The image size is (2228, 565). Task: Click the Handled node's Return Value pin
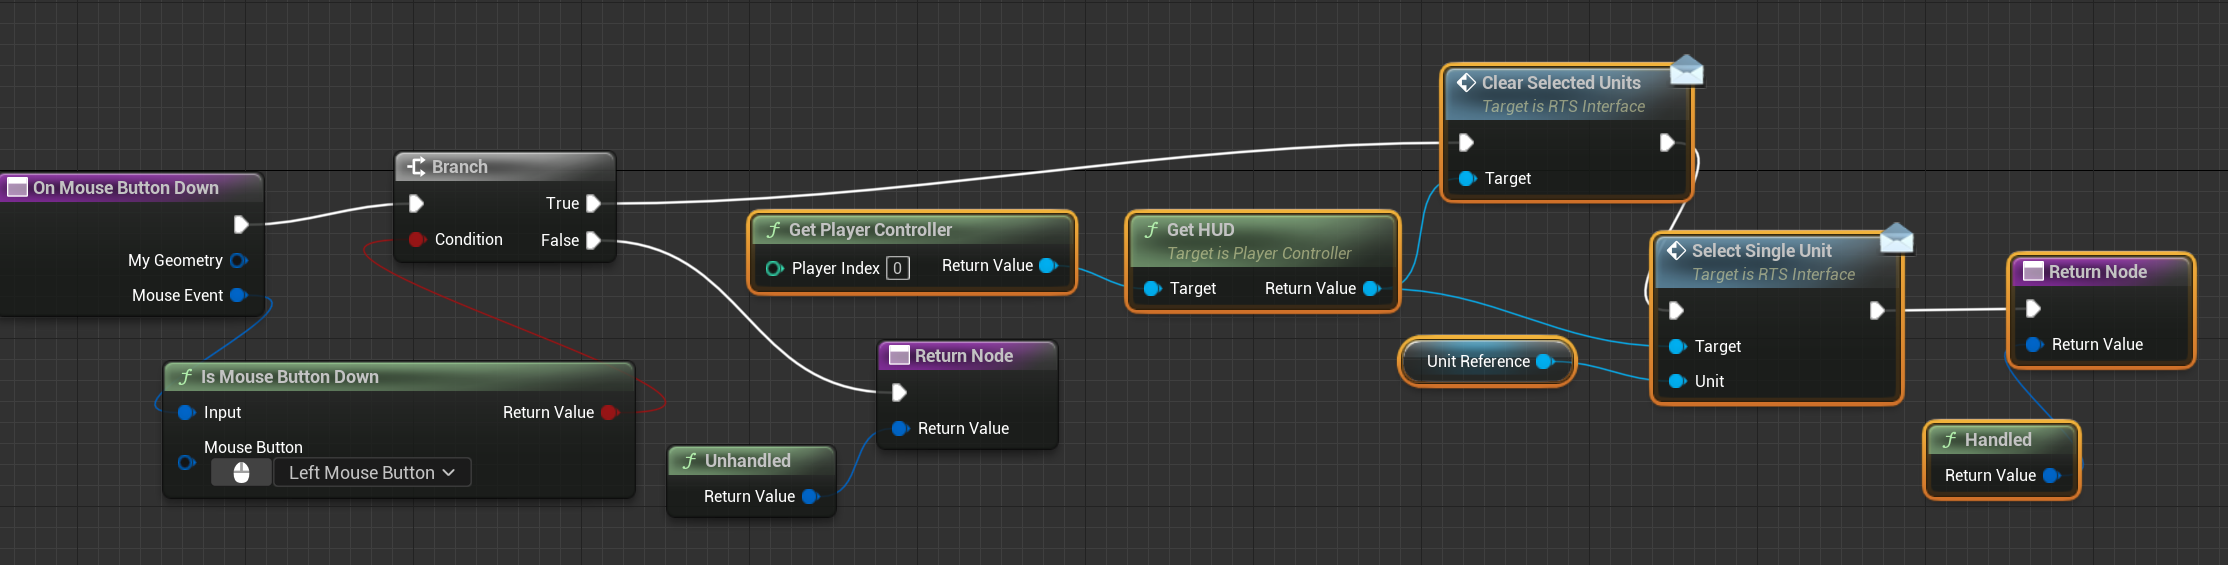coord(2052,476)
